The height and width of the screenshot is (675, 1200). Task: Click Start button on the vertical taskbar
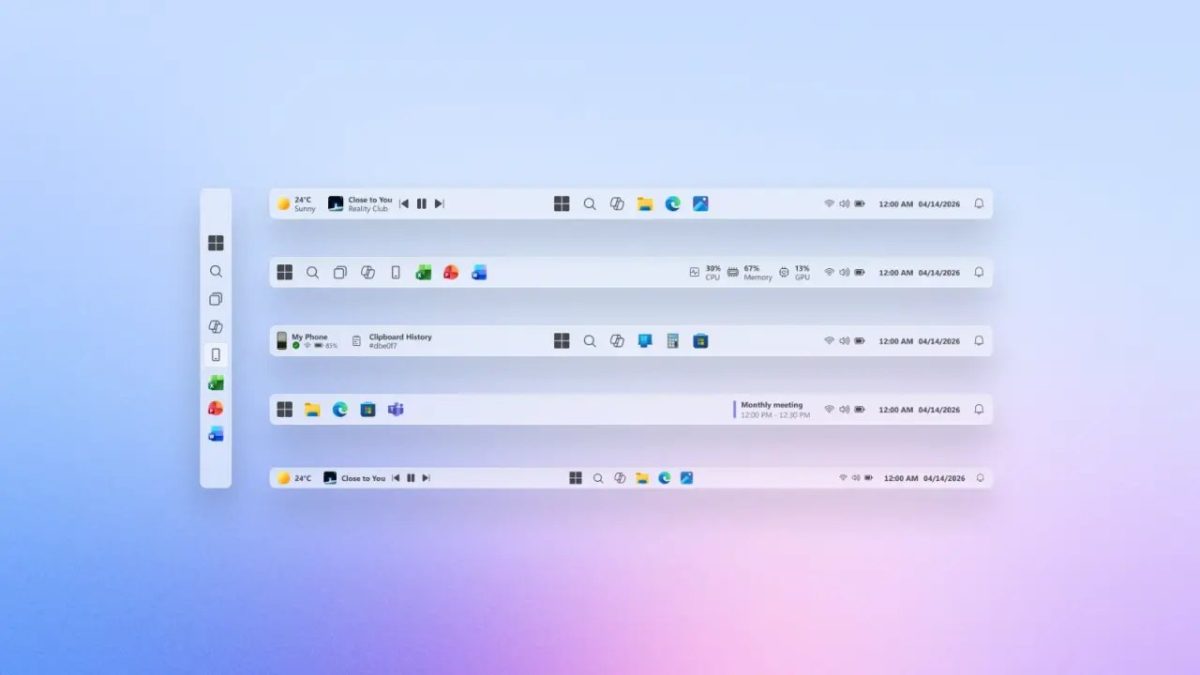(216, 243)
